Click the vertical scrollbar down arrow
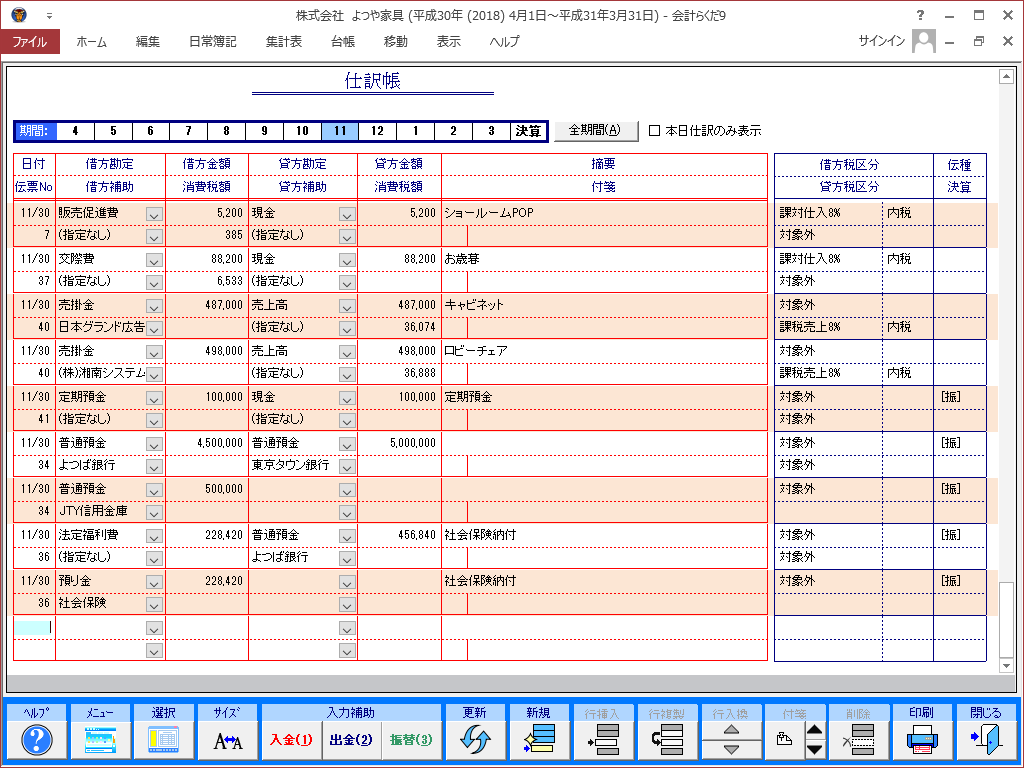The image size is (1024, 768). point(1006,665)
